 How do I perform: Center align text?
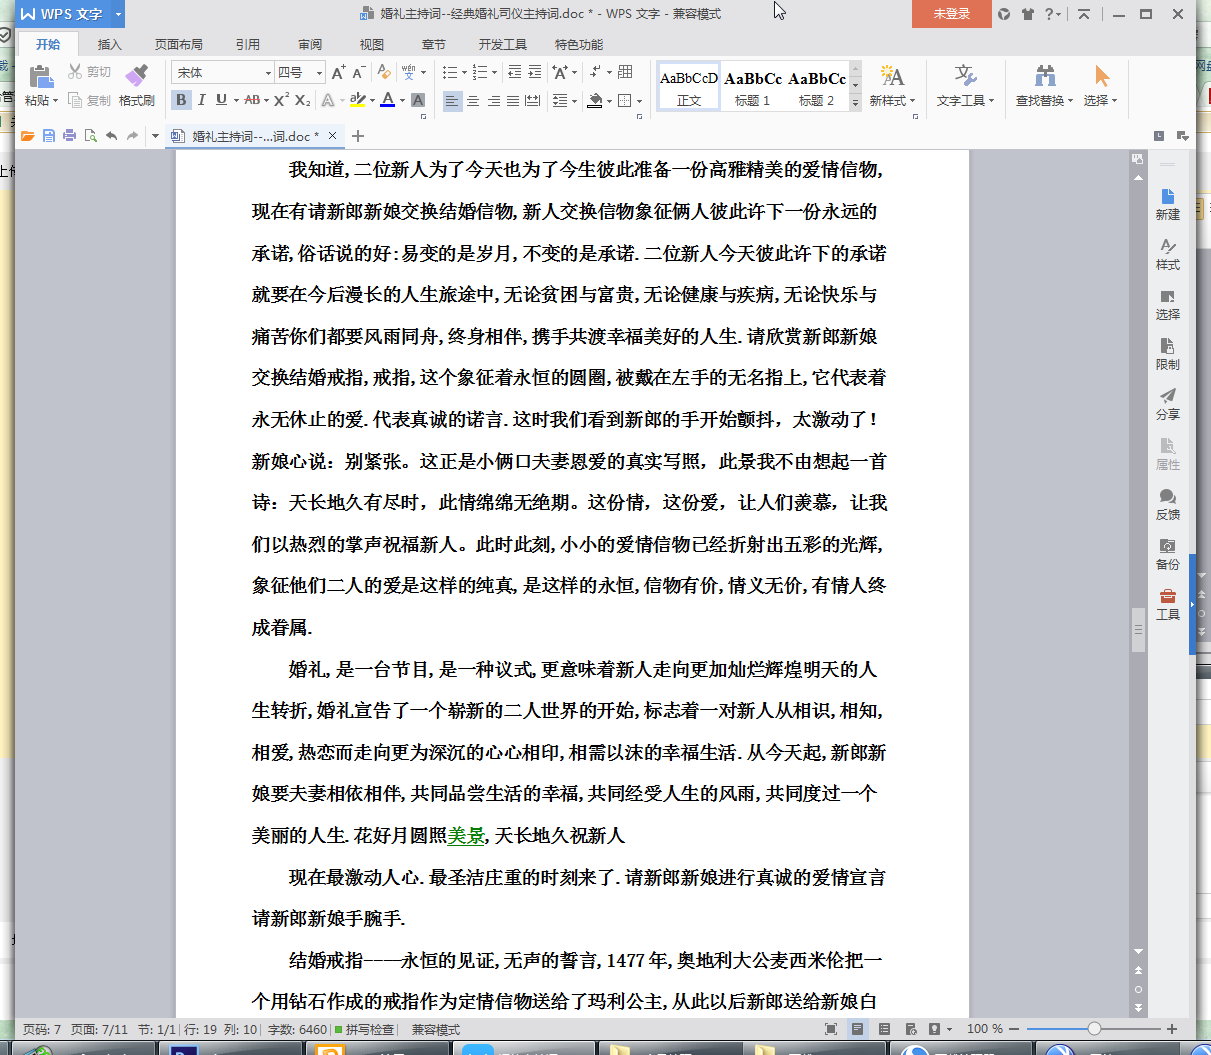pos(473,100)
